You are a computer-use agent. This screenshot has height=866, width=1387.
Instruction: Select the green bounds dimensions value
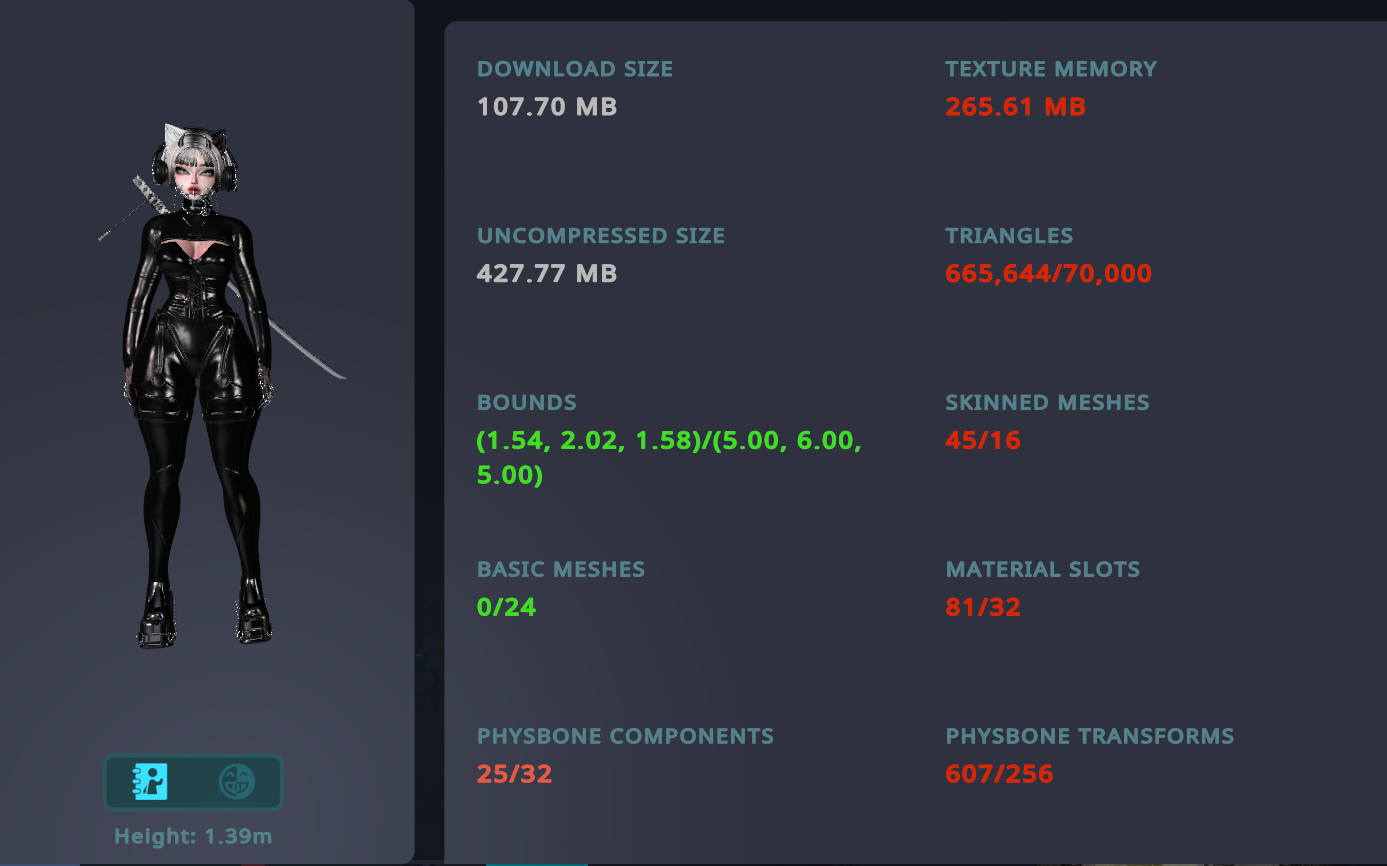coord(669,458)
